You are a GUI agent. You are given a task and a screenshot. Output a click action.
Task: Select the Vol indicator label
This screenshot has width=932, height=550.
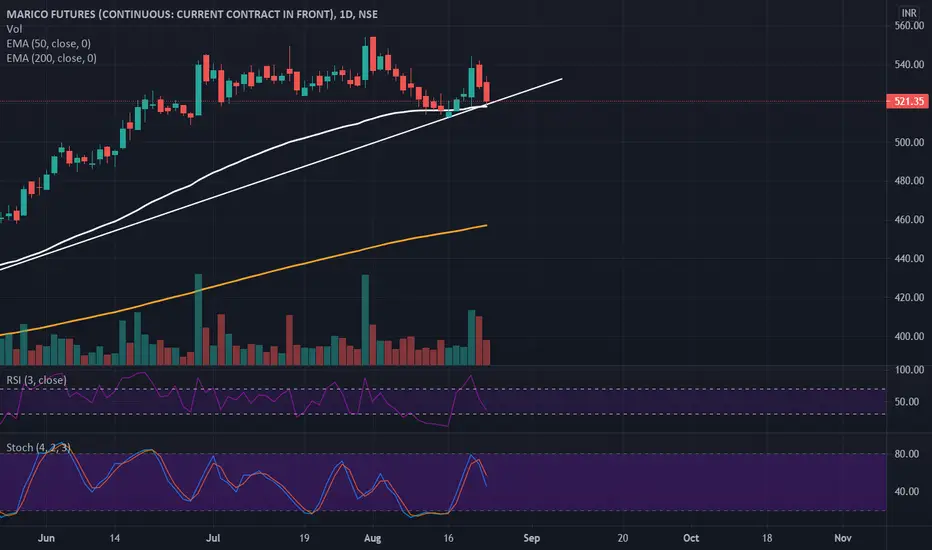[x=14, y=29]
